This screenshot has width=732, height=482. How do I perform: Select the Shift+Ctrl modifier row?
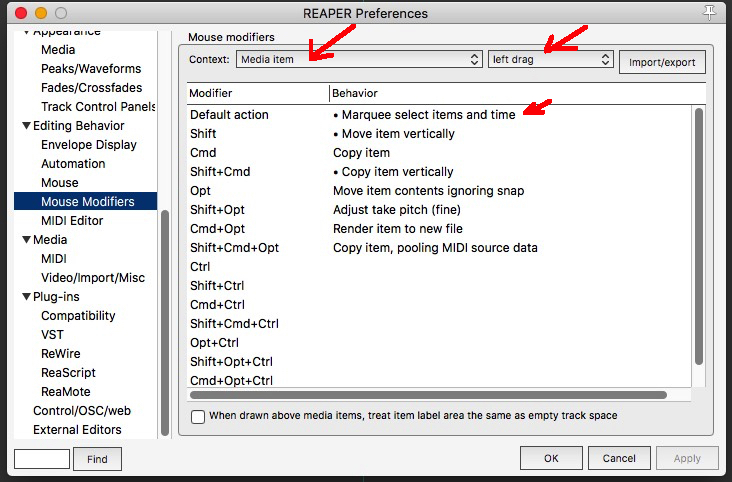tap(439, 285)
